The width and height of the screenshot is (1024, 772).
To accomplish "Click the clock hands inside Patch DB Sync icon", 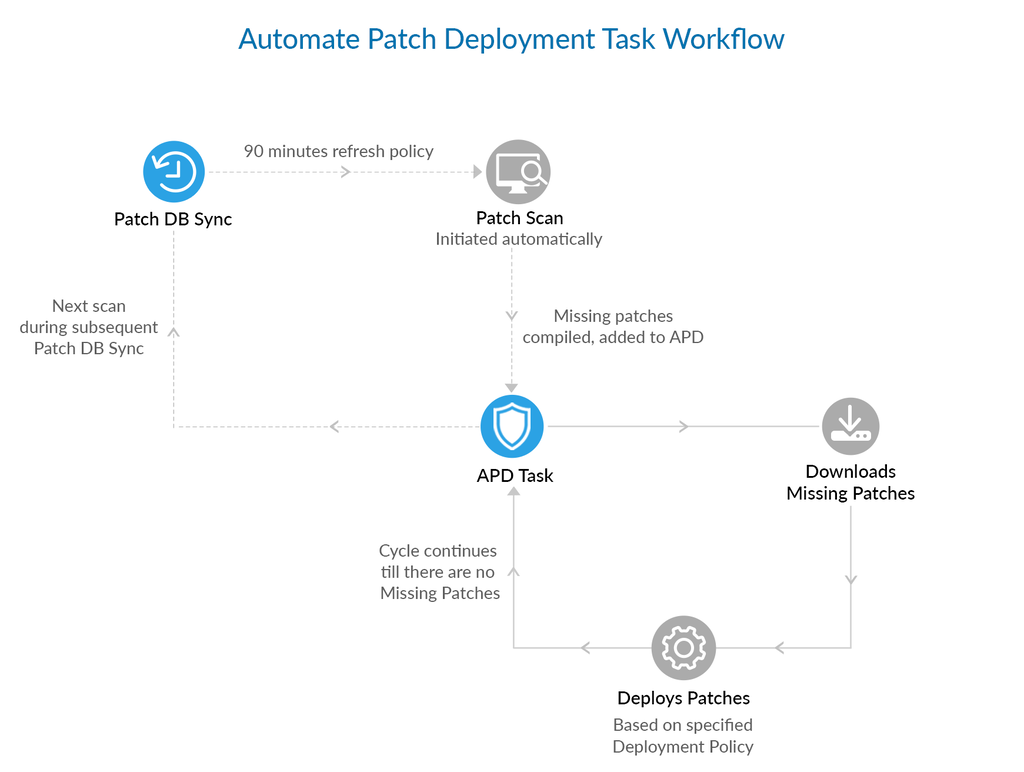I will [x=175, y=172].
